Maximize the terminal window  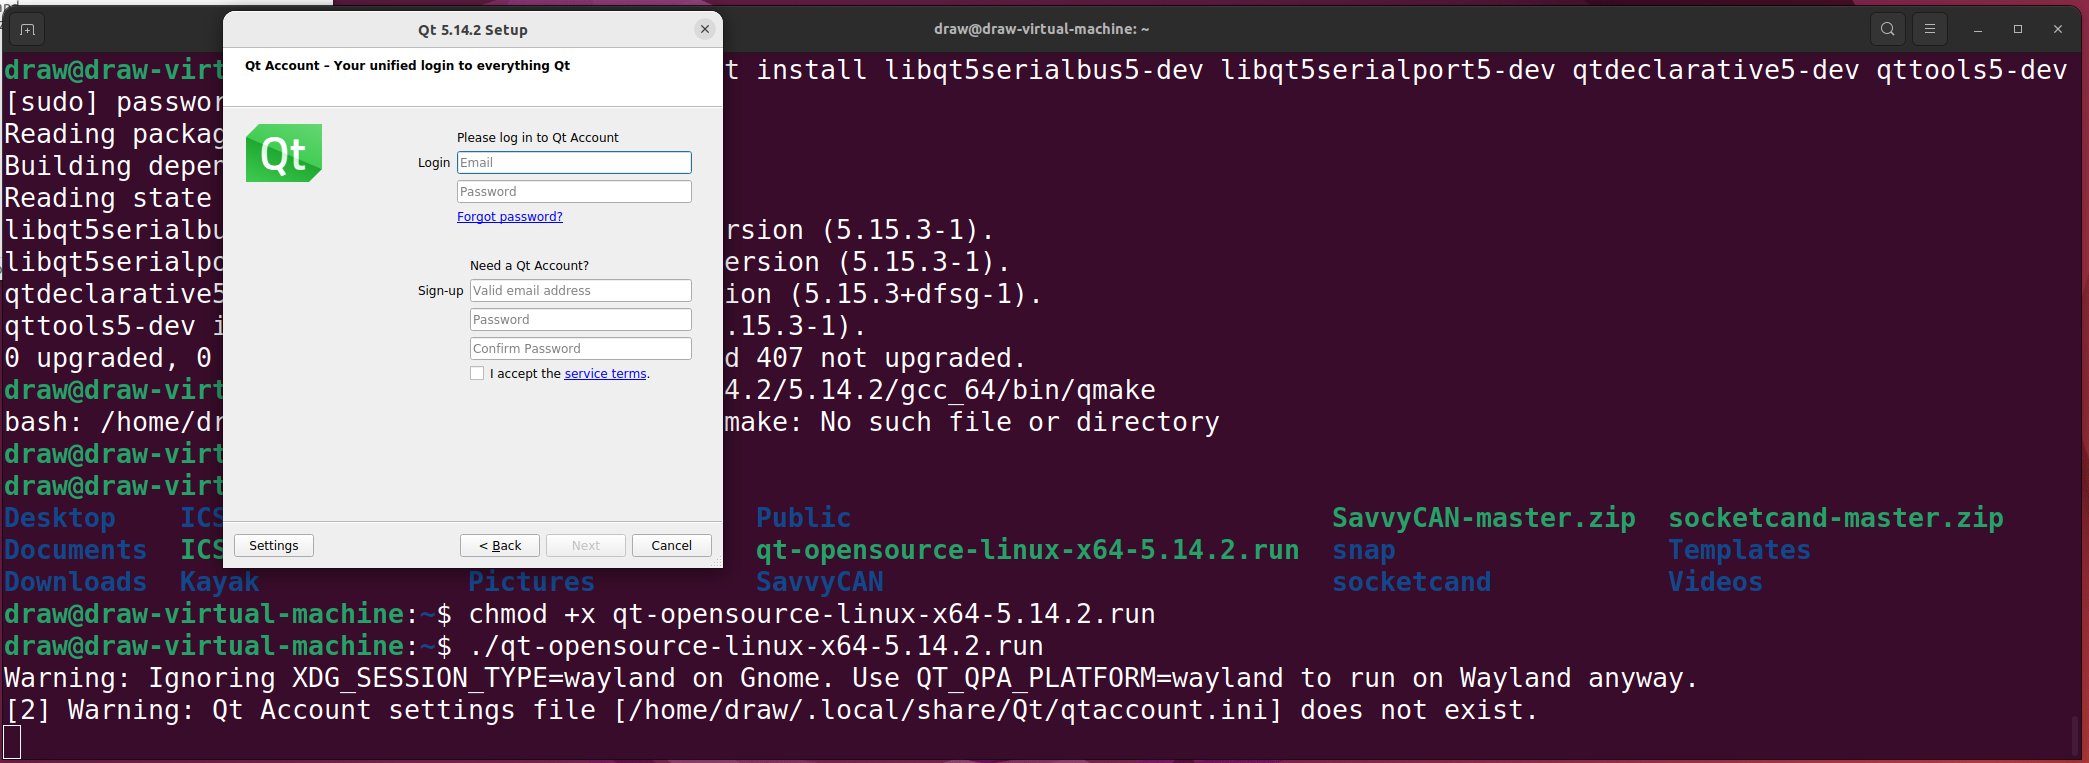pyautogui.click(x=2018, y=29)
